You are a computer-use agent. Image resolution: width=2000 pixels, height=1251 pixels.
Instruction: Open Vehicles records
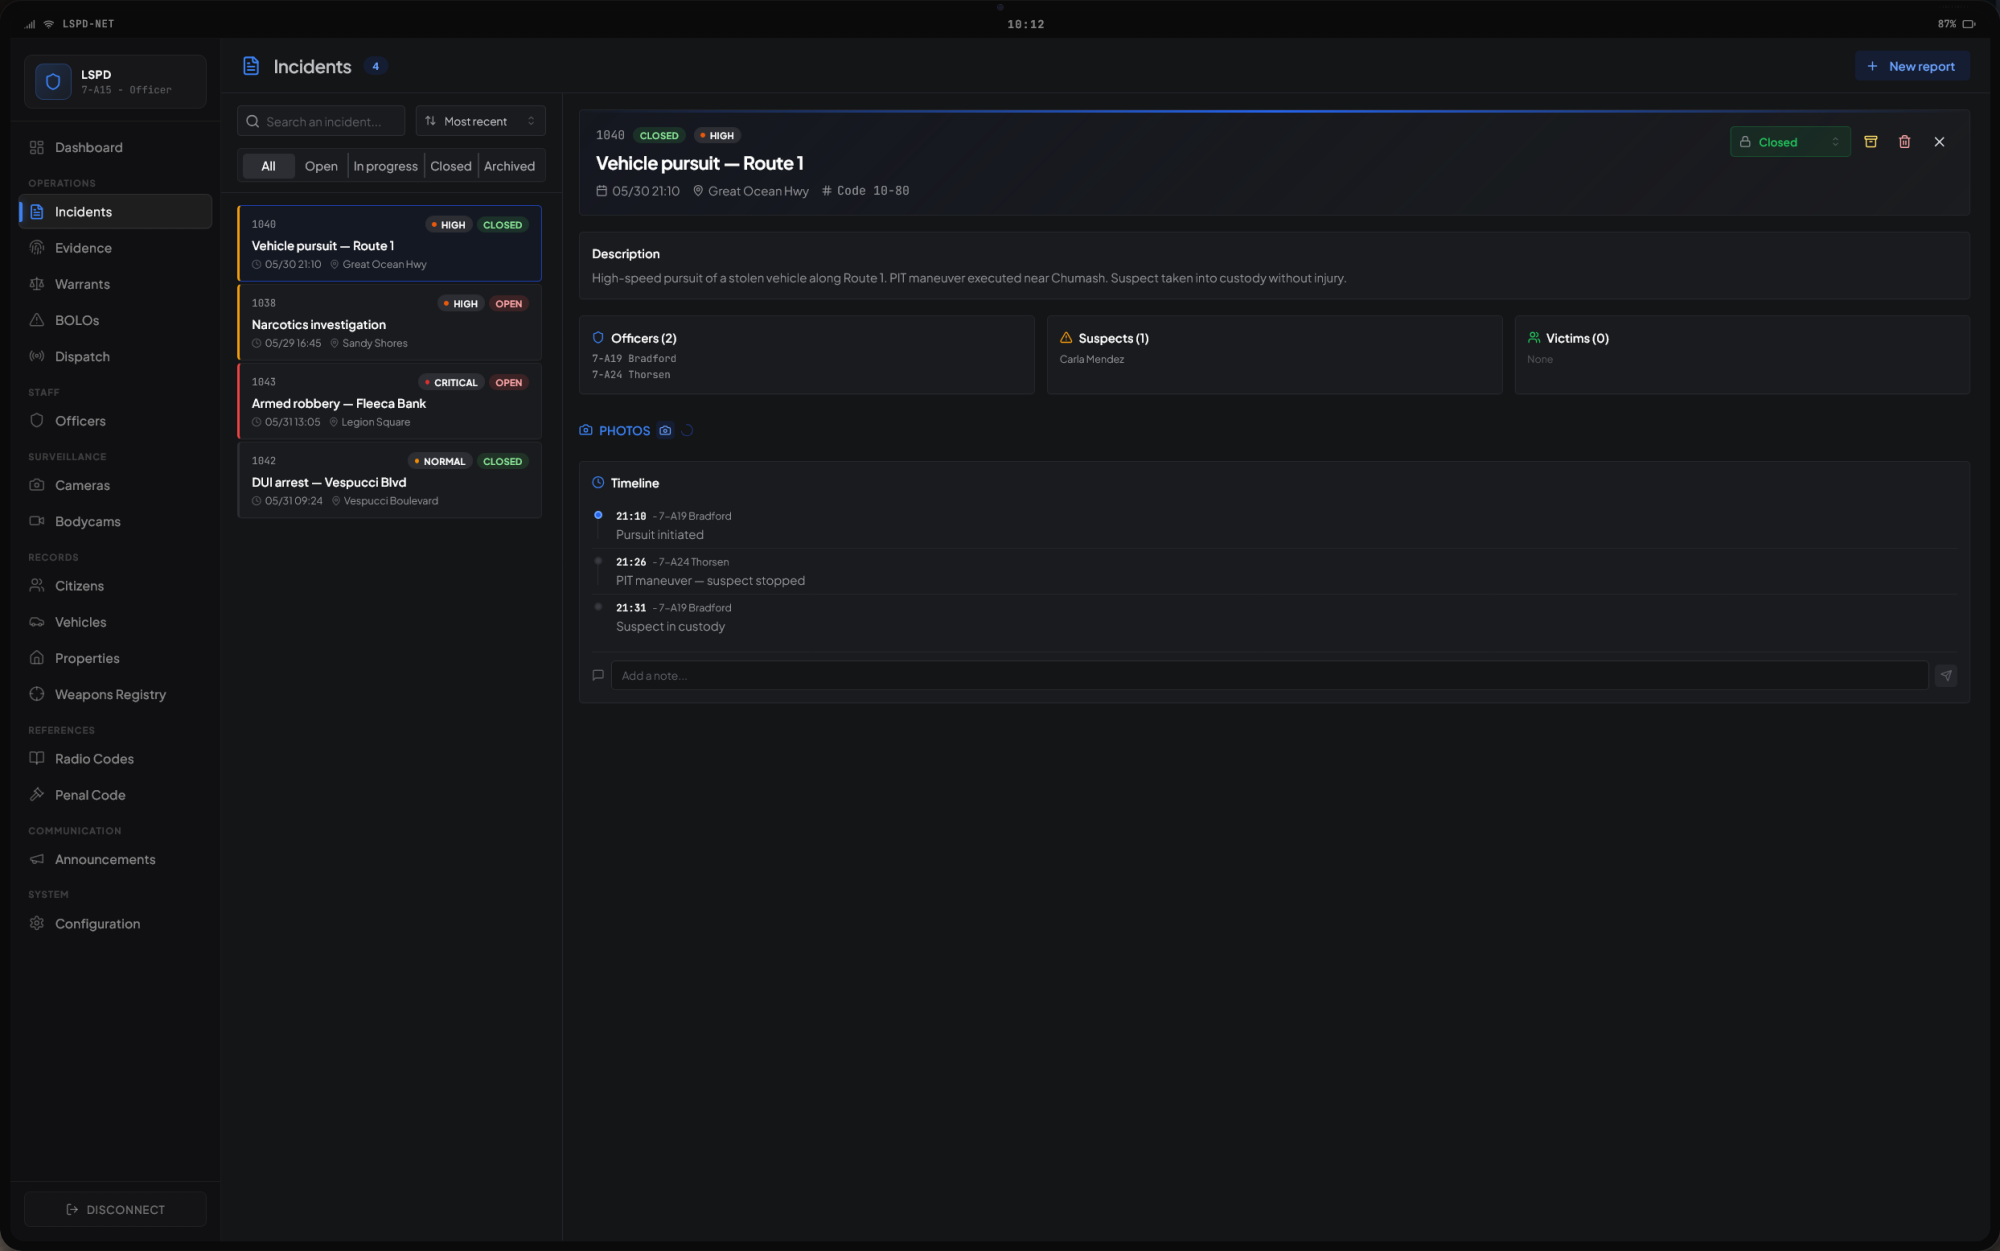pyautogui.click(x=115, y=622)
